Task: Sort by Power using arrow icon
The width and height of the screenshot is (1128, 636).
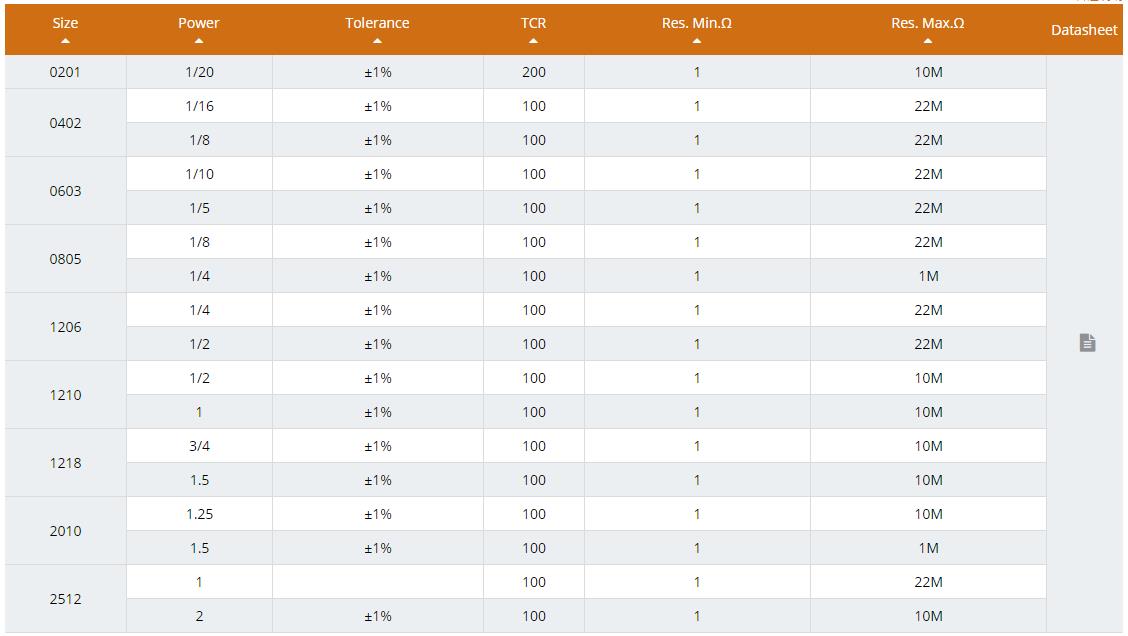Action: (199, 41)
